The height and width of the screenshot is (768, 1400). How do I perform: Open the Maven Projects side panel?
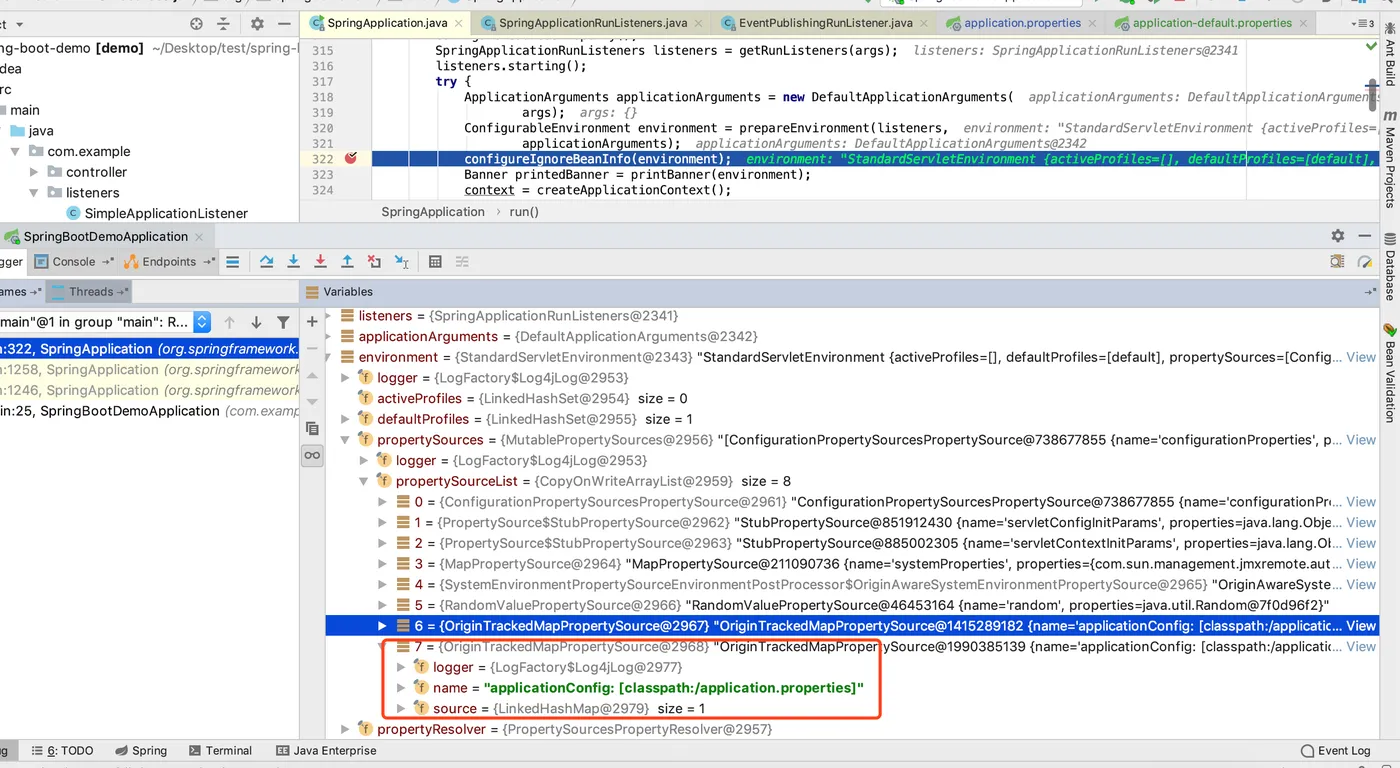coord(1389,160)
